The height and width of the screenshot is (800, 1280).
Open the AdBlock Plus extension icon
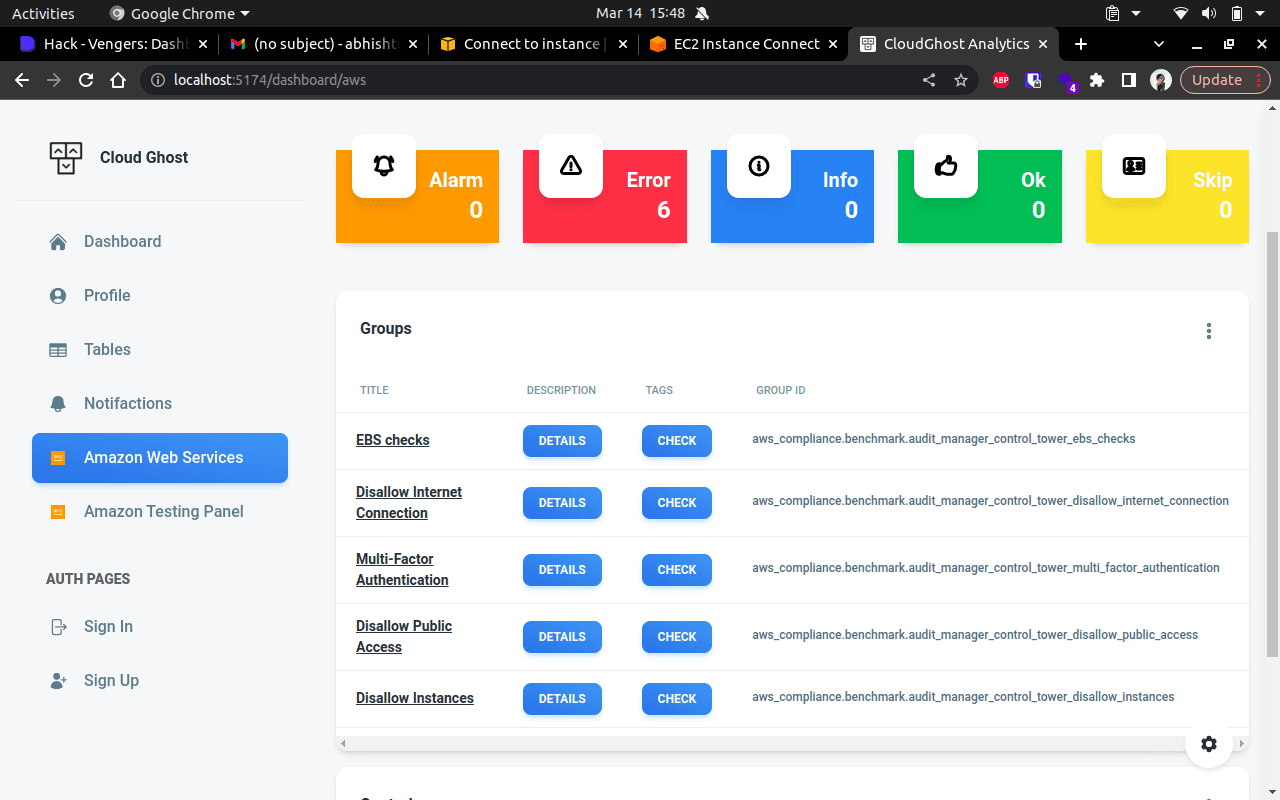[x=1001, y=80]
